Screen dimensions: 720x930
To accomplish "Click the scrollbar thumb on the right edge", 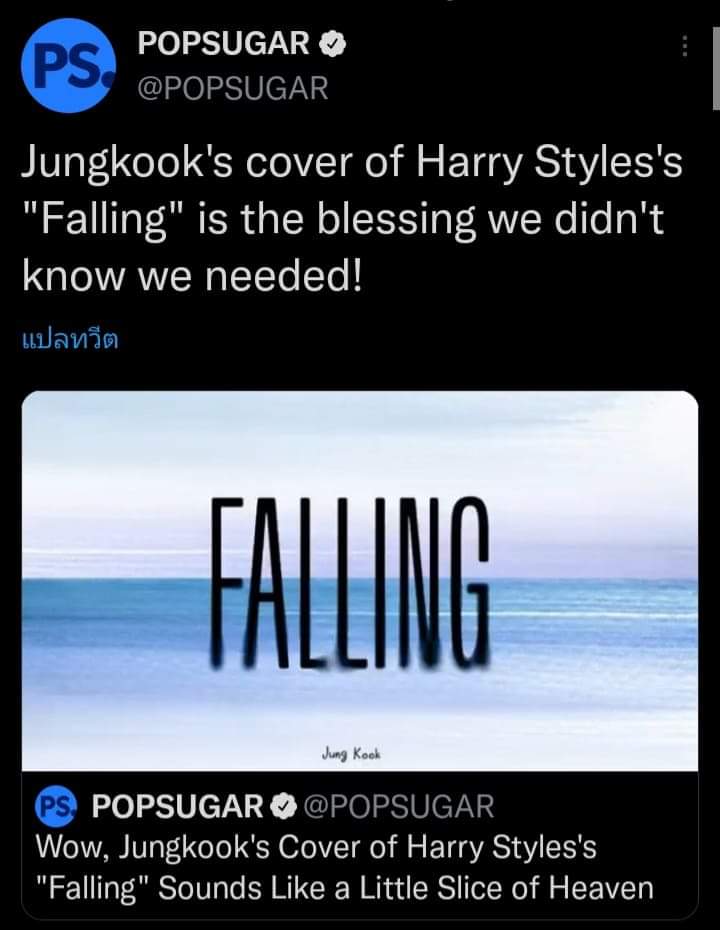I will click(716, 70).
